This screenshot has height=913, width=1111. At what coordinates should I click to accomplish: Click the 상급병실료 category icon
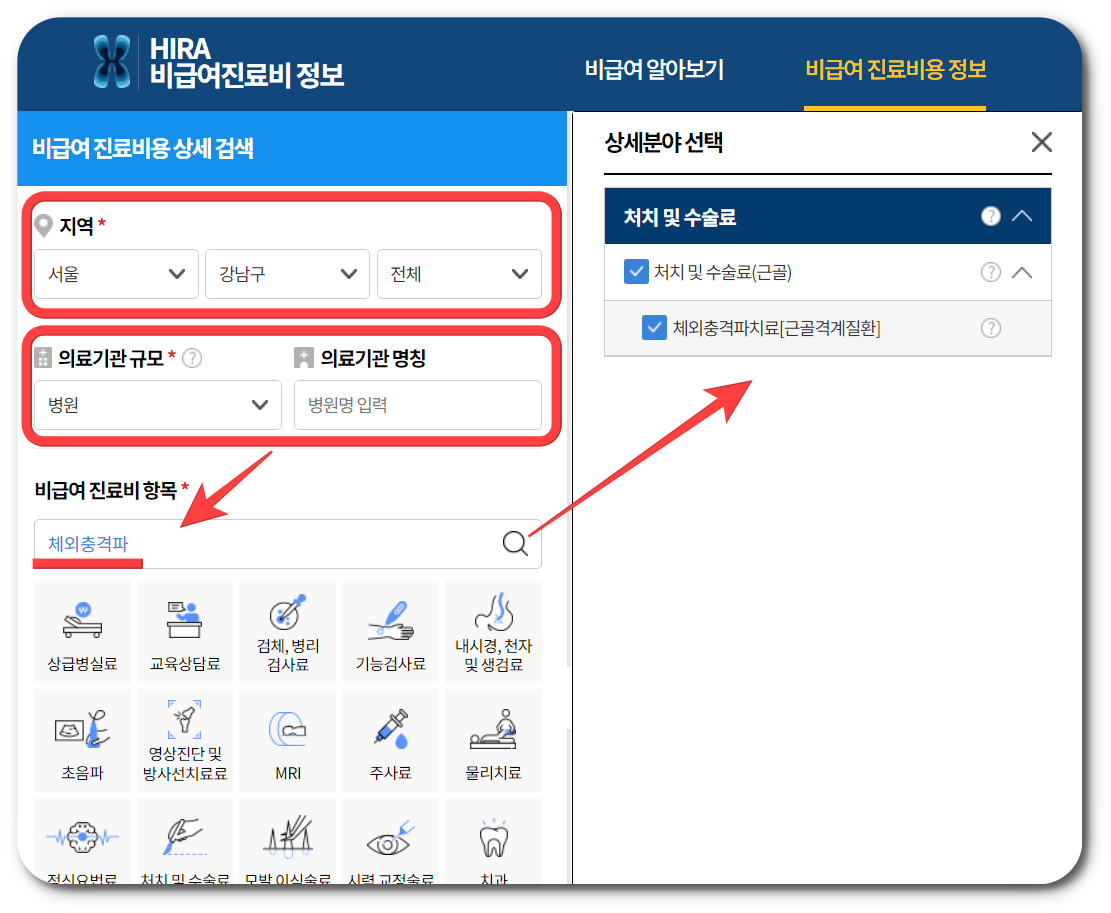pyautogui.click(x=82, y=632)
